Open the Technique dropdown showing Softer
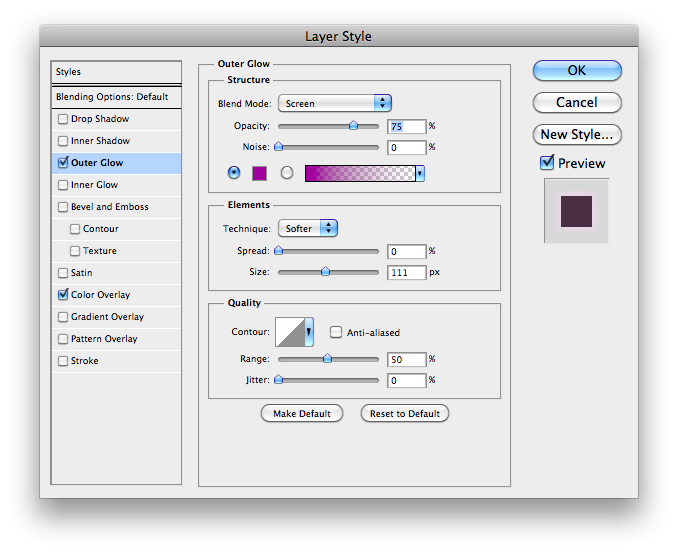Image resolution: width=678 pixels, height=553 pixels. [308, 228]
